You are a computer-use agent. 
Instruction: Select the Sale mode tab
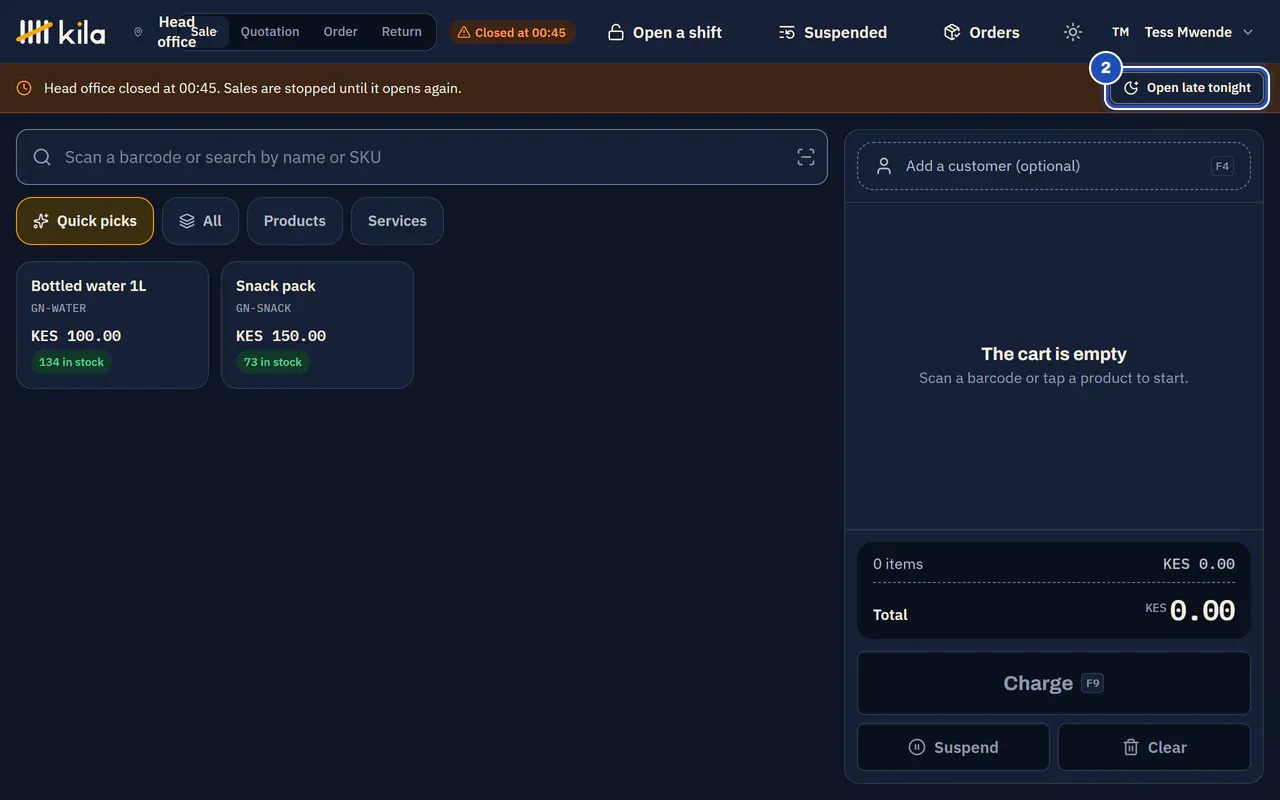tap(203, 32)
